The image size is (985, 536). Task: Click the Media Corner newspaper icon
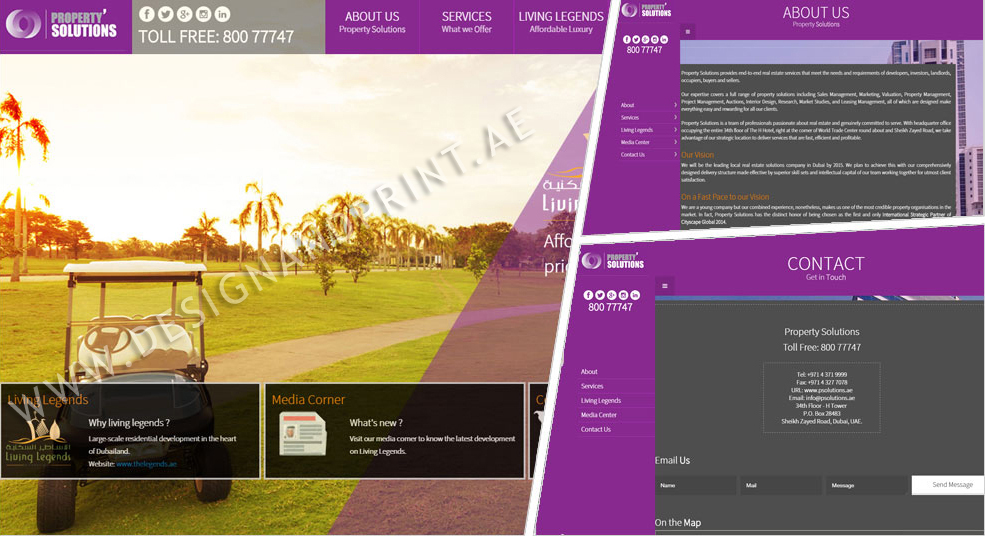(302, 436)
